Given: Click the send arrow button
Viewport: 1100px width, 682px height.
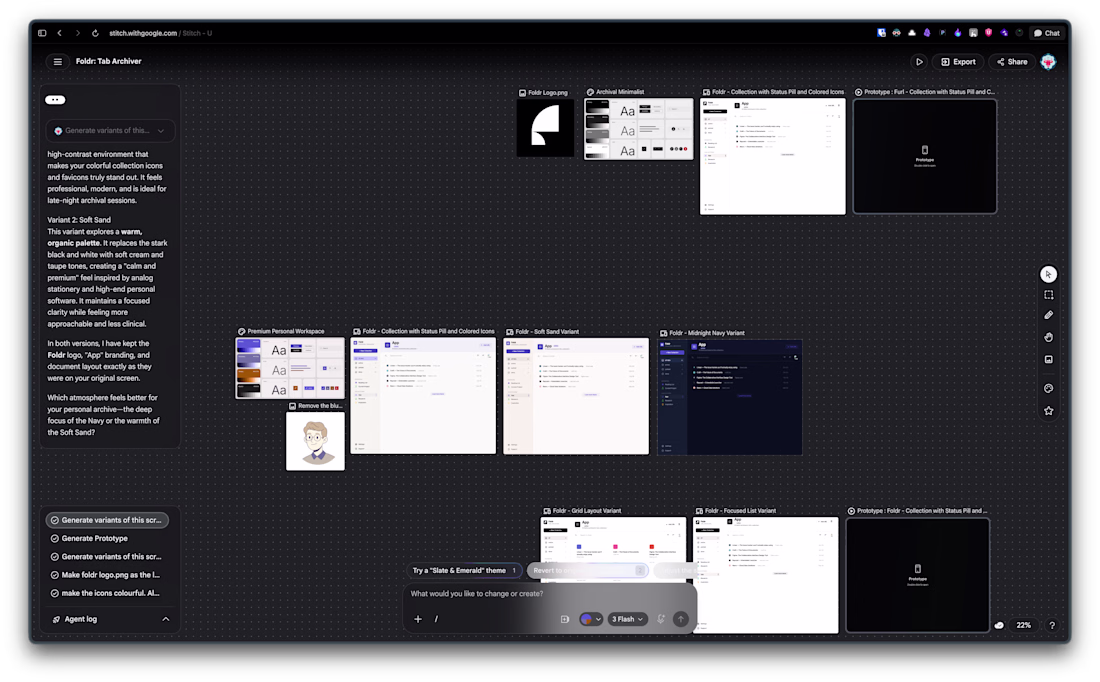Looking at the screenshot, I should (680, 619).
